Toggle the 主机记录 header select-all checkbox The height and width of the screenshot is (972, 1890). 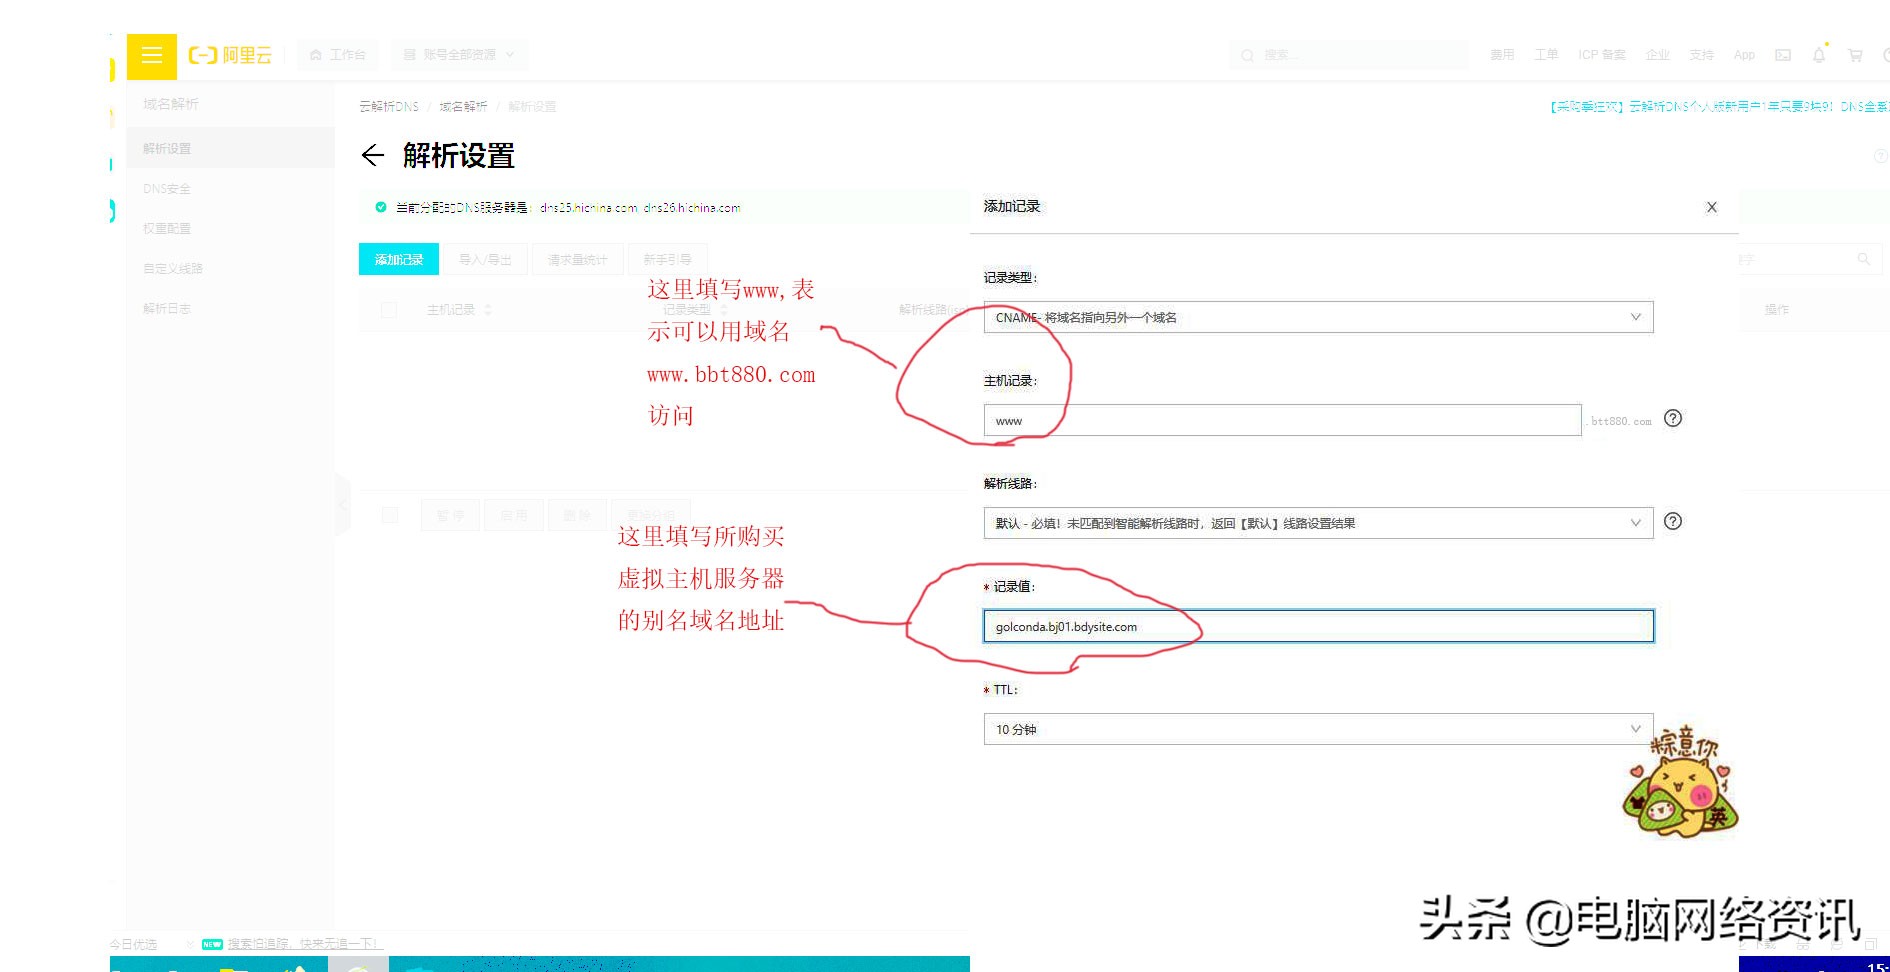coord(389,310)
